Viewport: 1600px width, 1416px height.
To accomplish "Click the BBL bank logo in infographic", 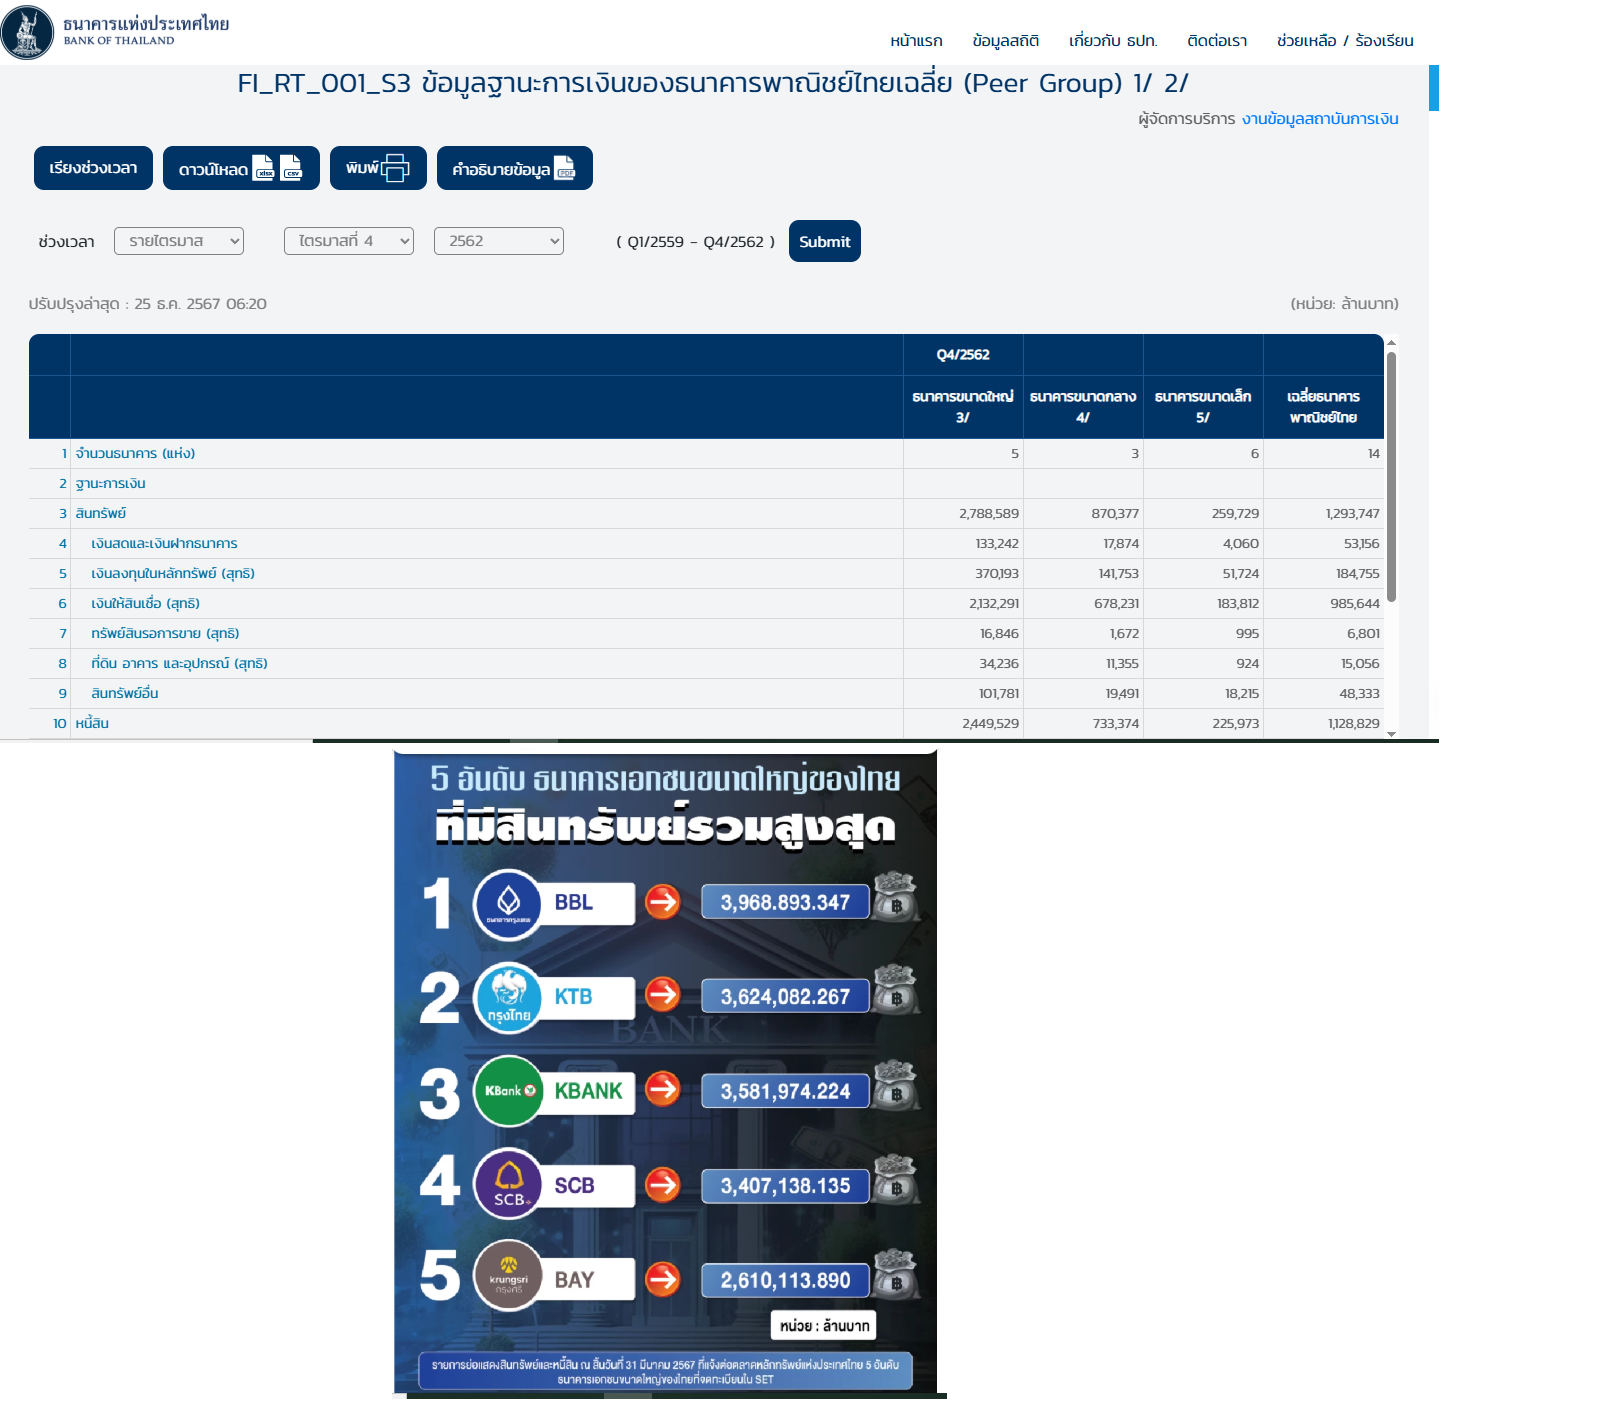I will click(x=508, y=904).
